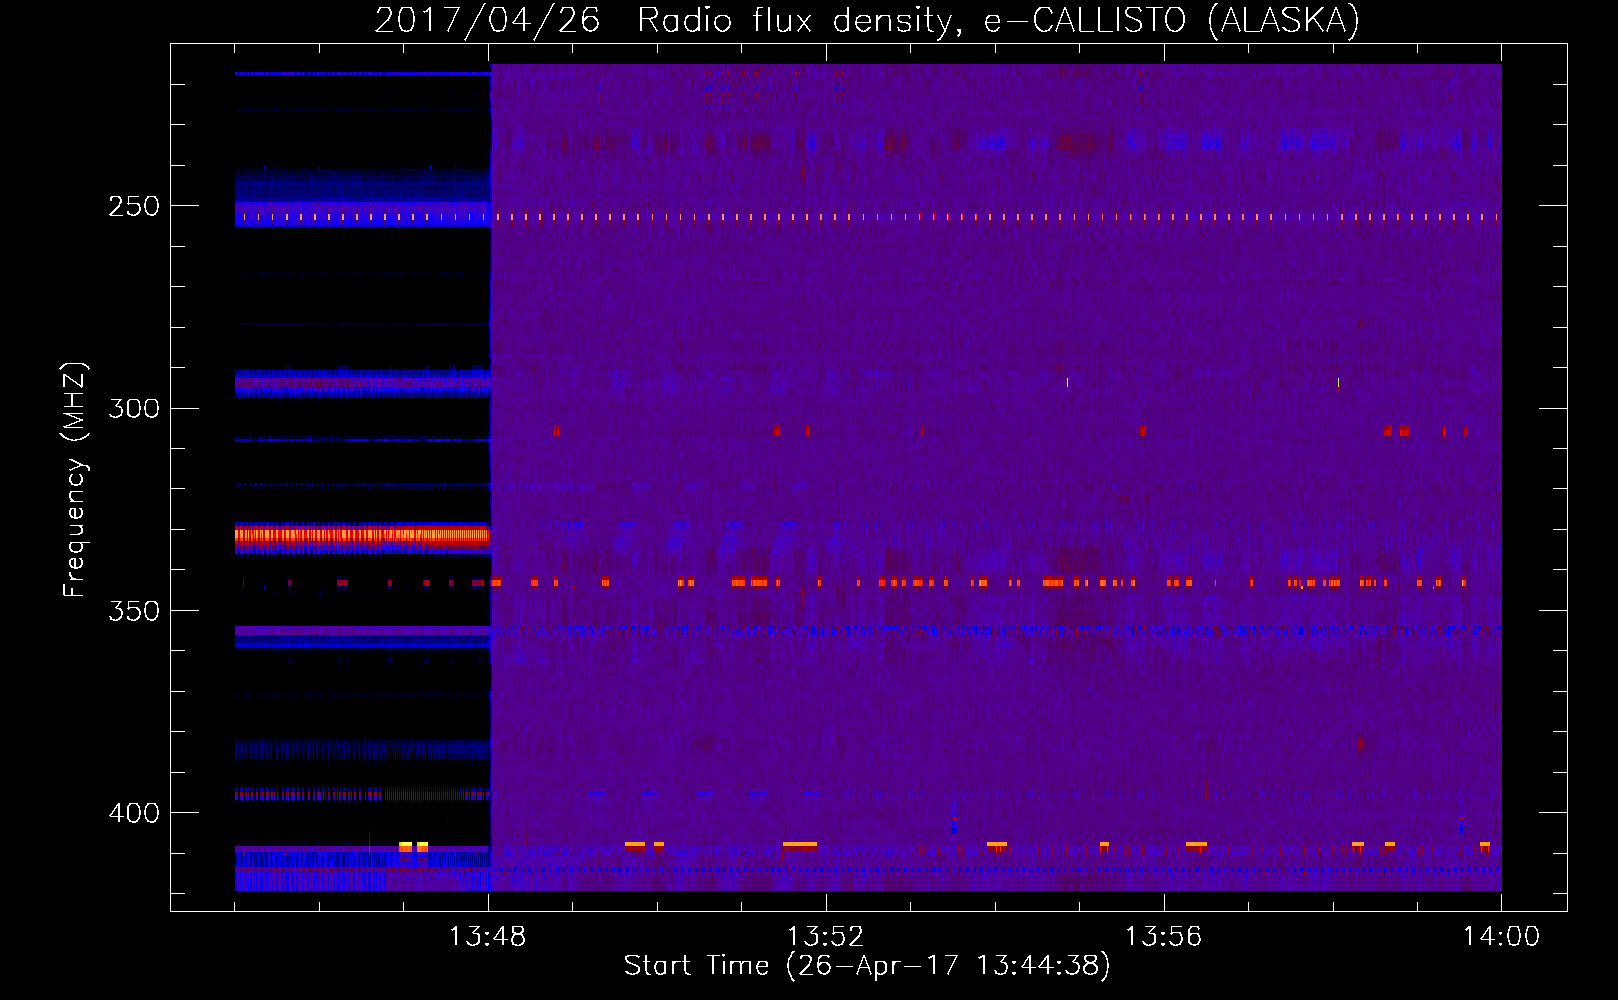Click the 13:56 time tick label
This screenshot has height=1000, width=1618.
coord(1163,937)
